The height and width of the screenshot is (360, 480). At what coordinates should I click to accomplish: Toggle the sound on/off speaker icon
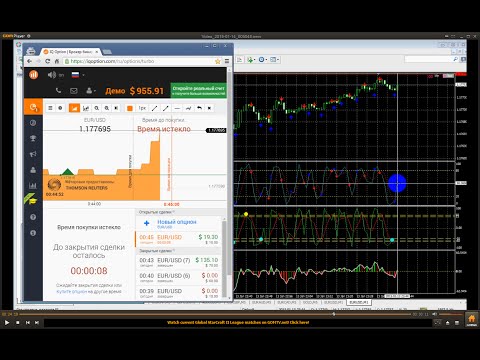52,75
